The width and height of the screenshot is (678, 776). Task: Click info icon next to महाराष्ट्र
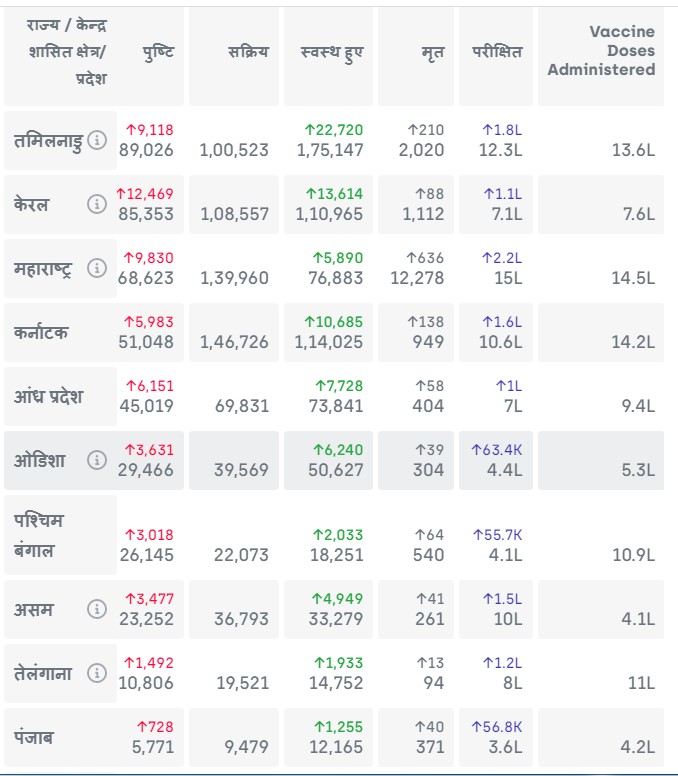pyautogui.click(x=97, y=268)
